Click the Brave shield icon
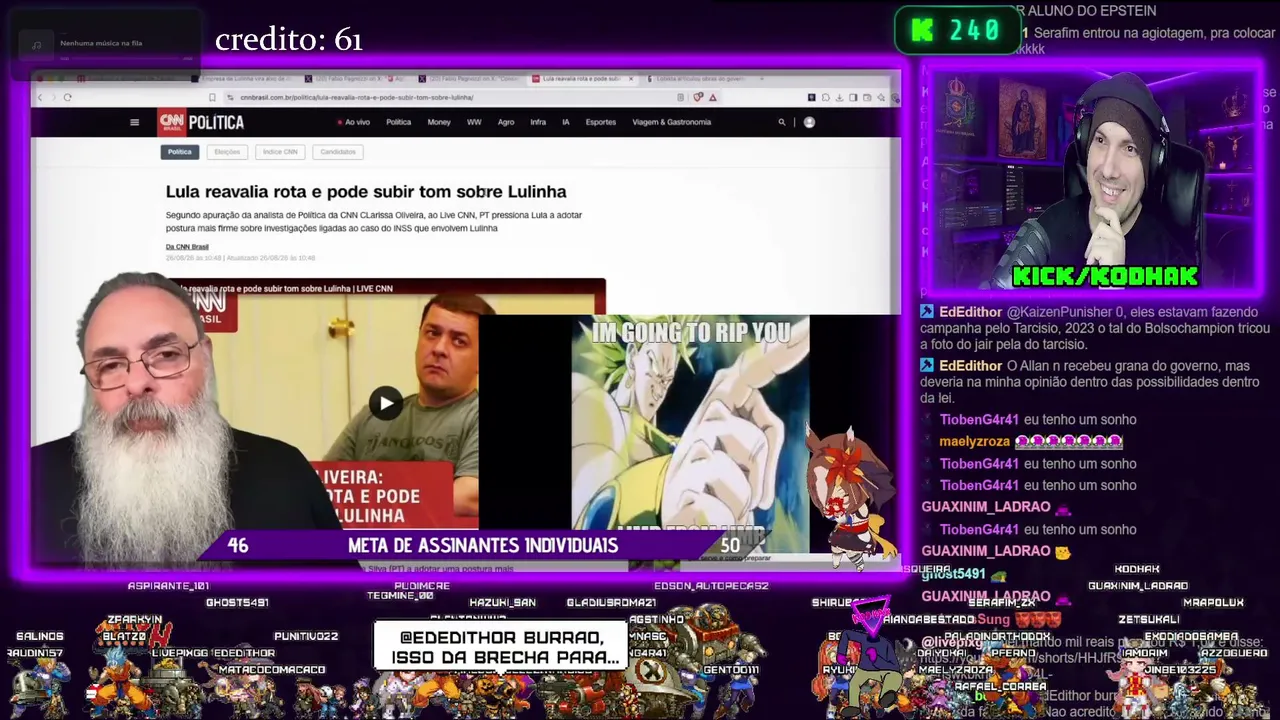The width and height of the screenshot is (1280, 720). [698, 97]
